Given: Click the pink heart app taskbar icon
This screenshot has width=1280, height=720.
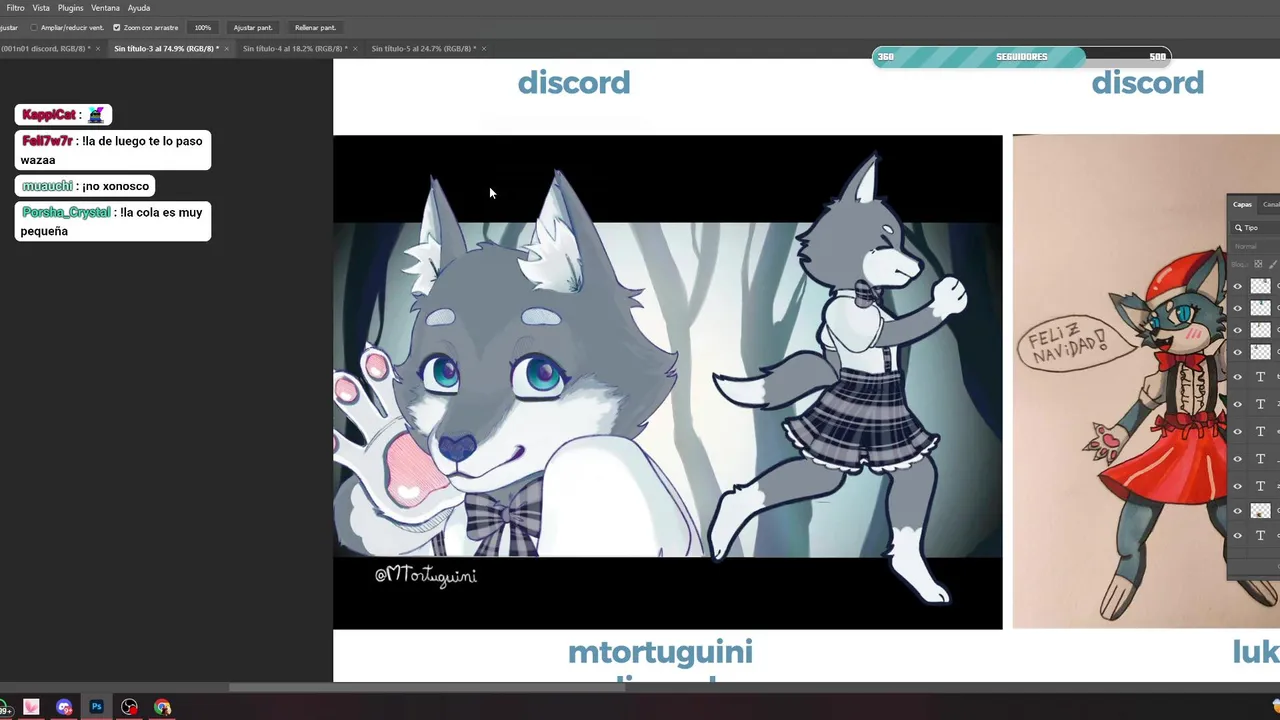Looking at the screenshot, I should (31, 707).
